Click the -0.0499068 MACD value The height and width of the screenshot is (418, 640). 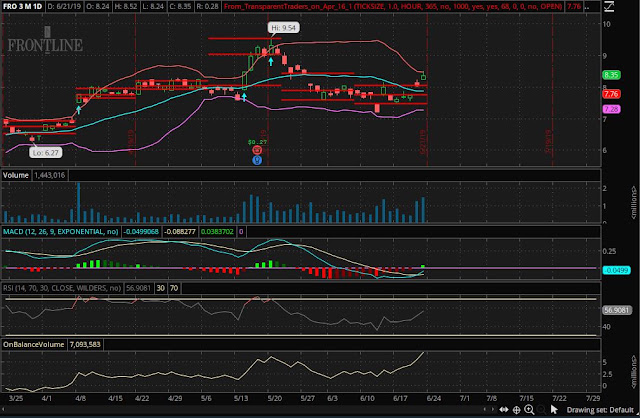(141, 231)
